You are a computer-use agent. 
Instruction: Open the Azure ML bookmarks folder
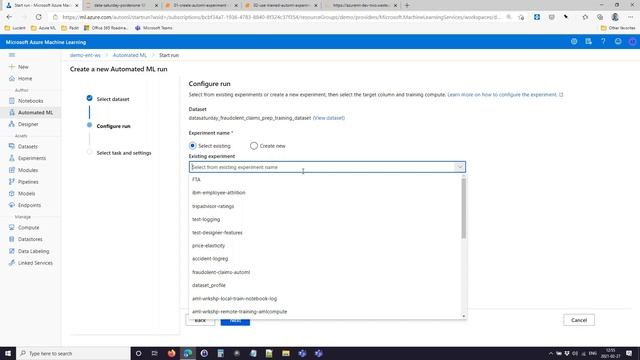coord(44,28)
